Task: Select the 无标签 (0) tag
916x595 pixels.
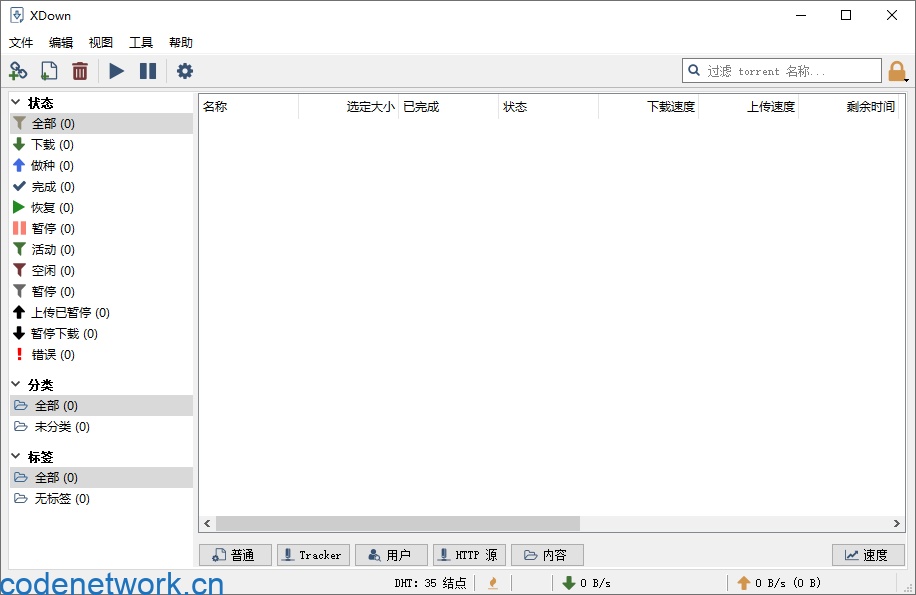Action: pos(102,499)
